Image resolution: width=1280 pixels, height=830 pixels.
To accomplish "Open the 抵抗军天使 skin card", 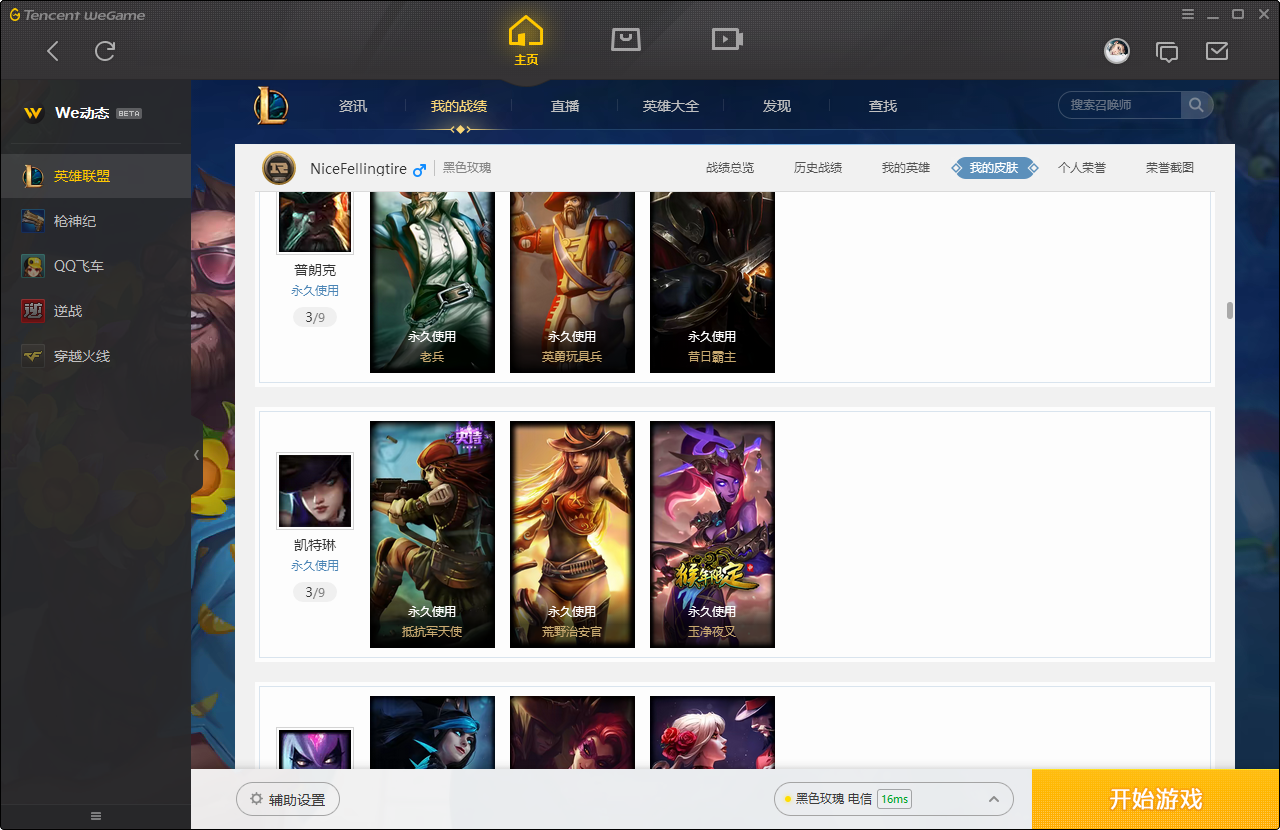I will 432,534.
